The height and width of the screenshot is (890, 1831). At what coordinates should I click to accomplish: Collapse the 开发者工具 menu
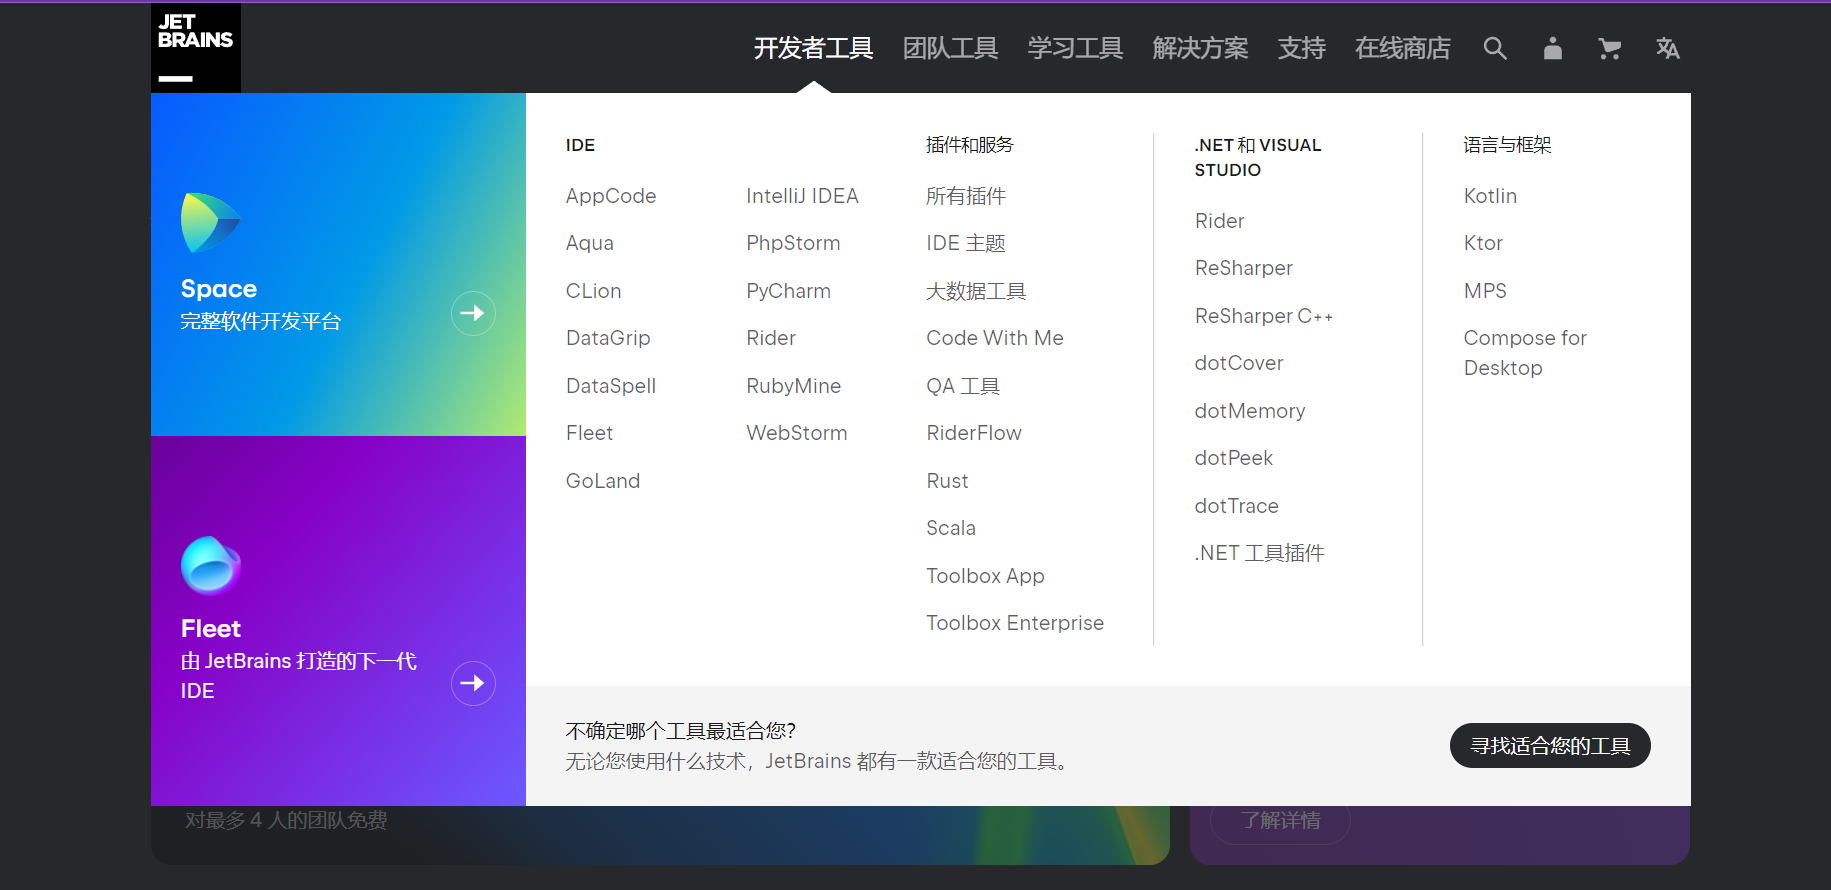click(813, 48)
